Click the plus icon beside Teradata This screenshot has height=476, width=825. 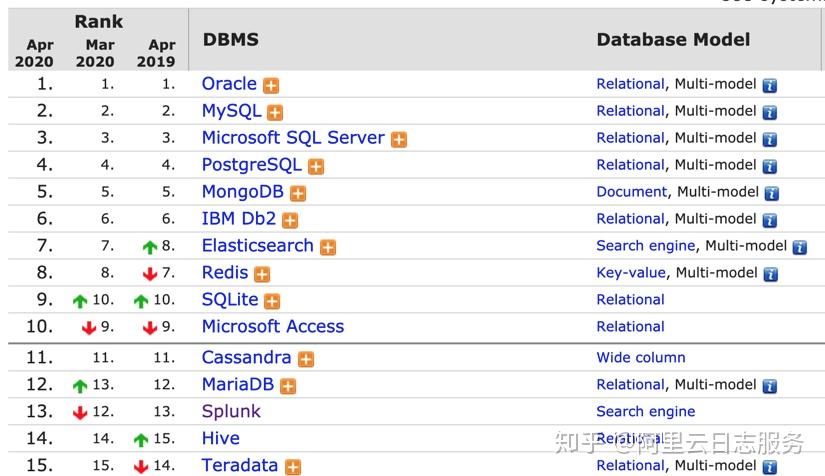point(293,467)
